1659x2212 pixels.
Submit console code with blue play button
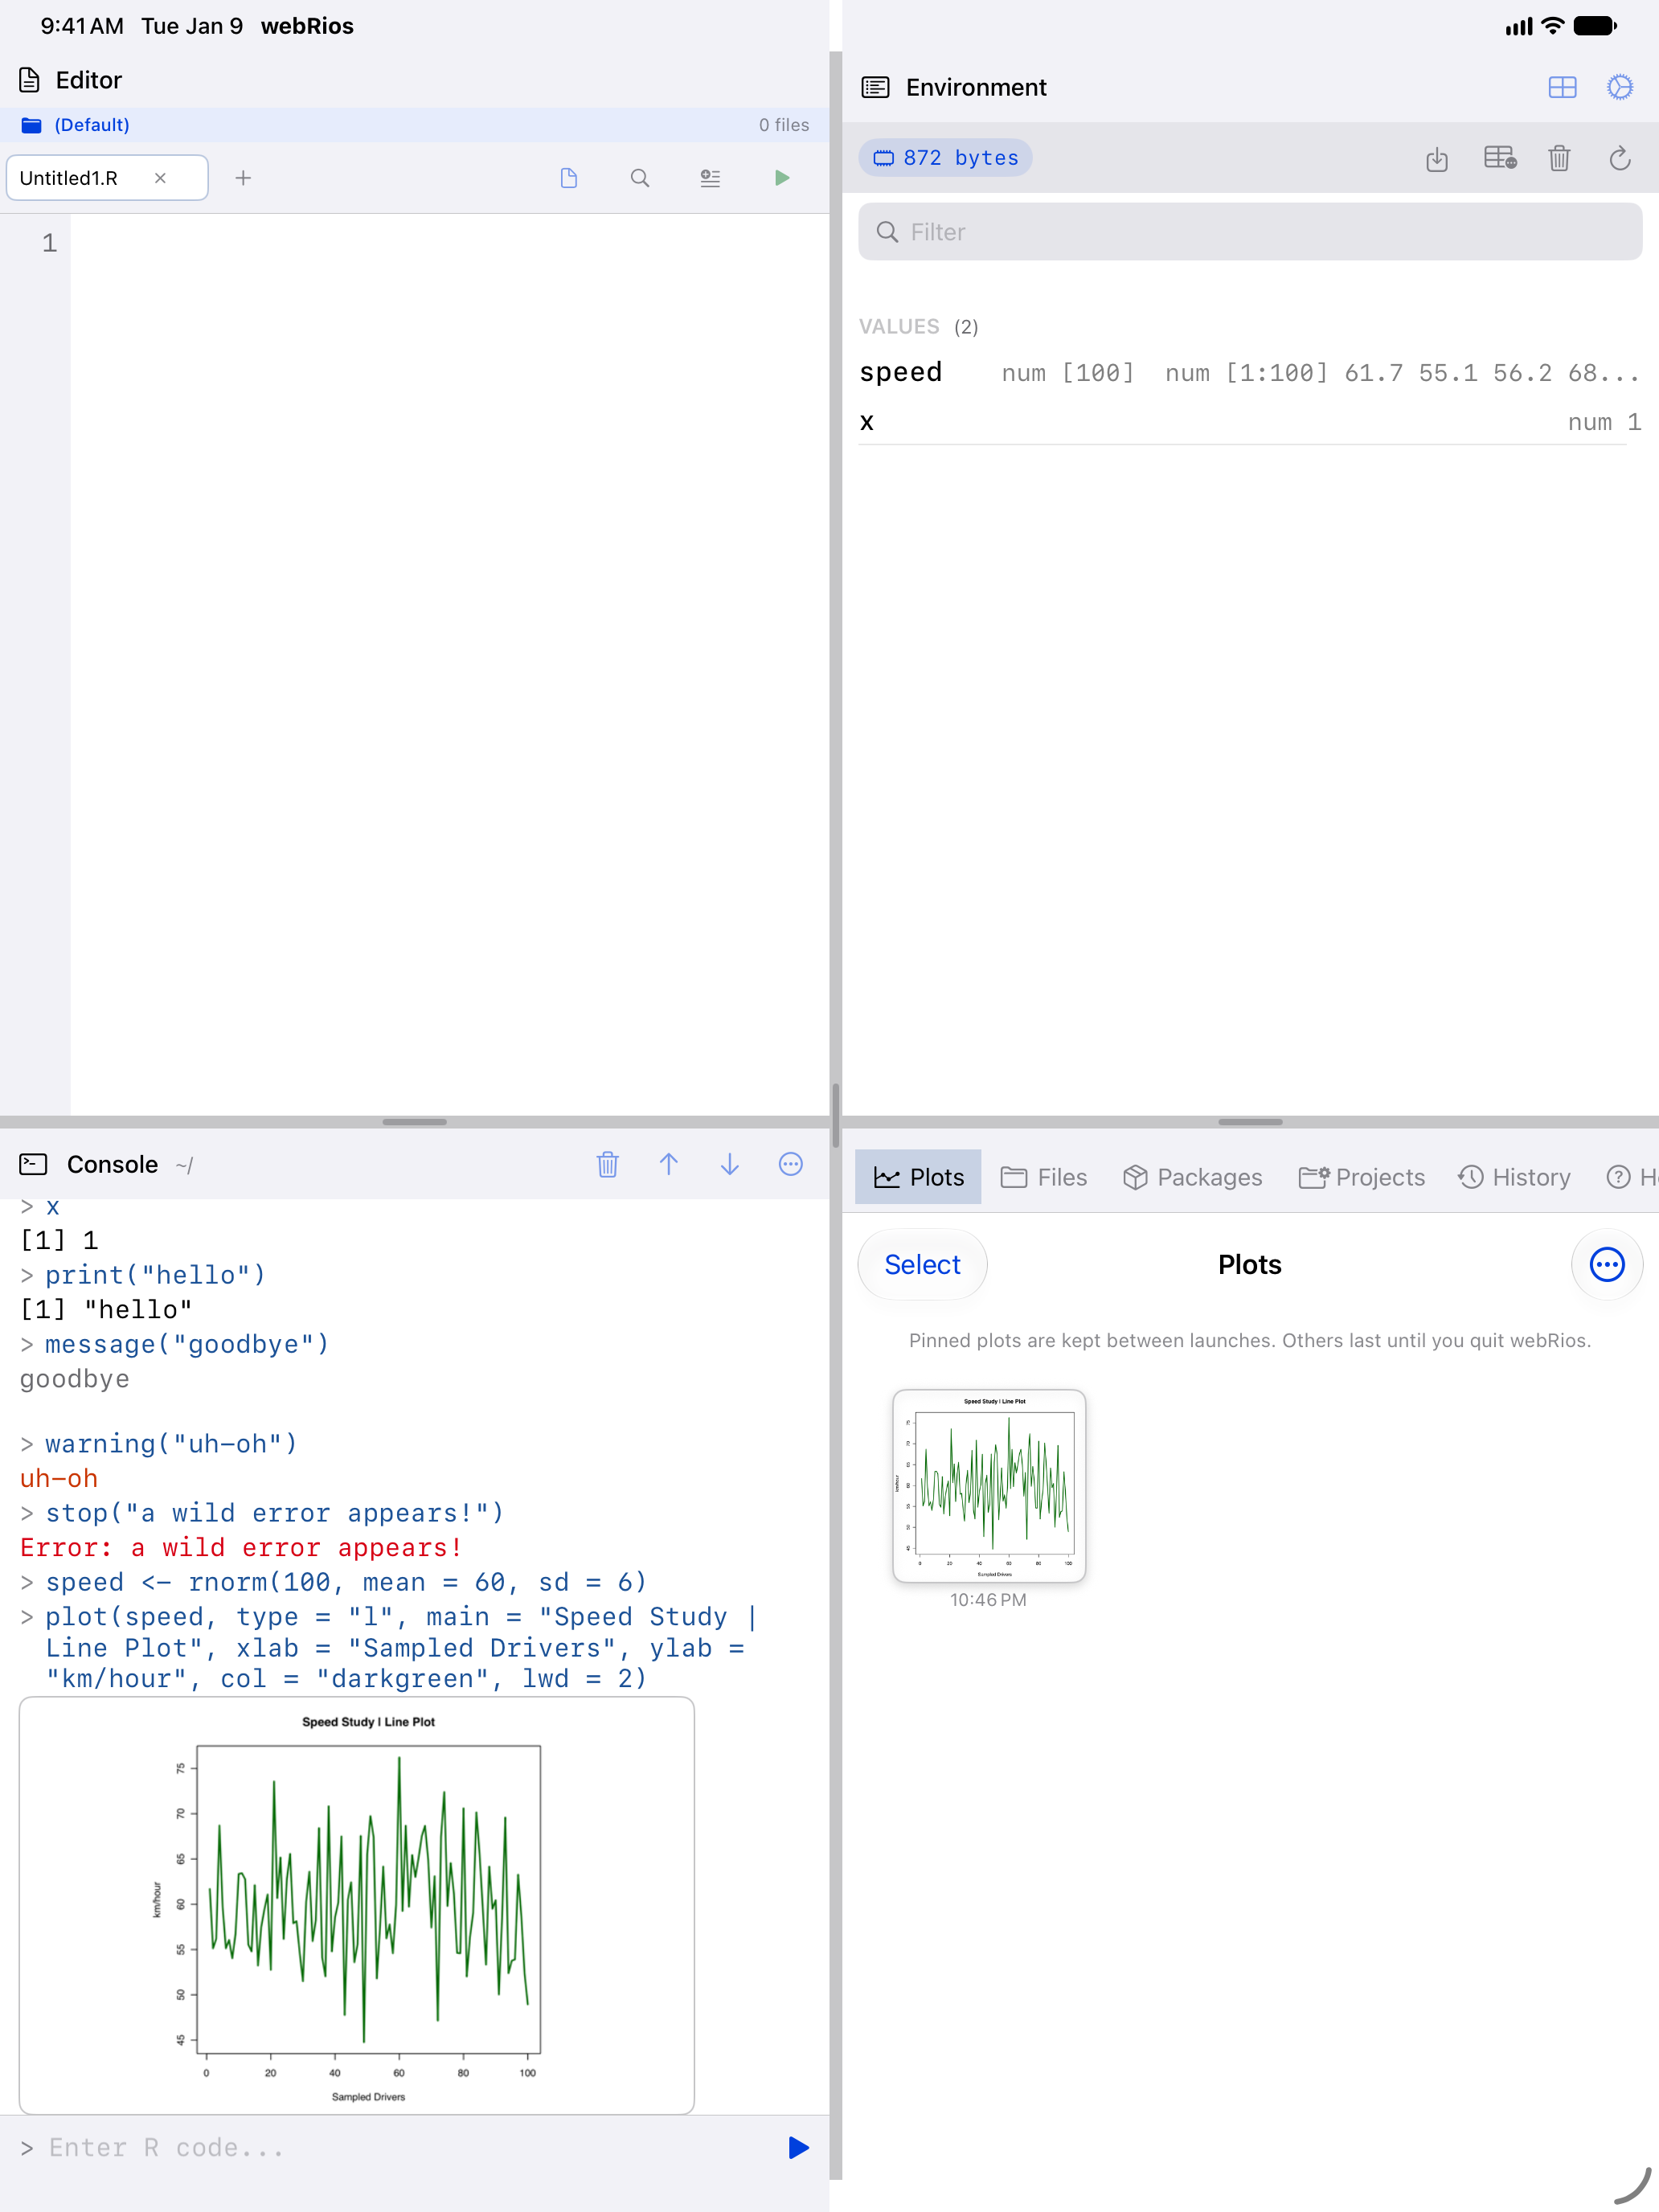coord(798,2148)
